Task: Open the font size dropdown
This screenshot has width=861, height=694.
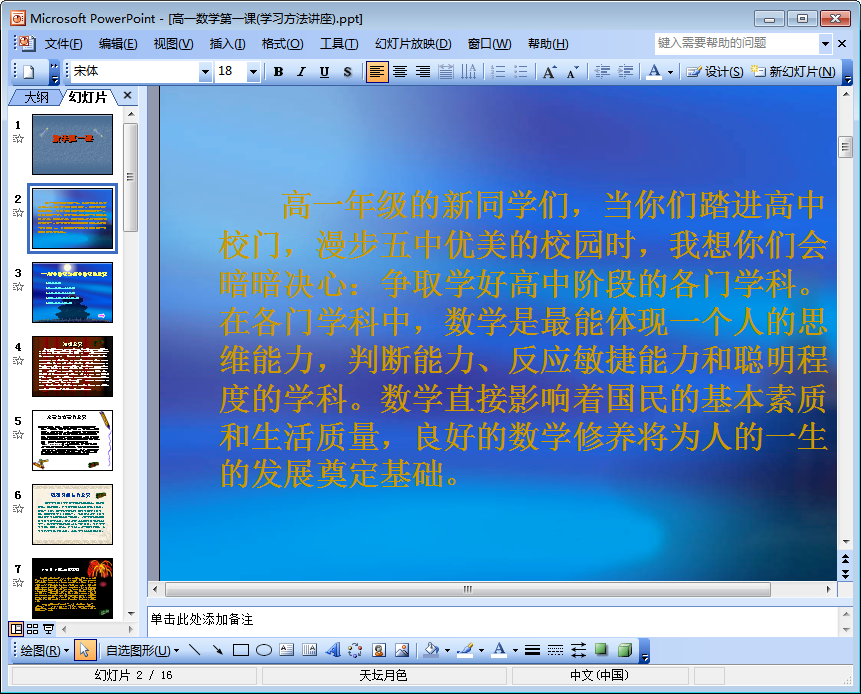Action: tap(253, 72)
